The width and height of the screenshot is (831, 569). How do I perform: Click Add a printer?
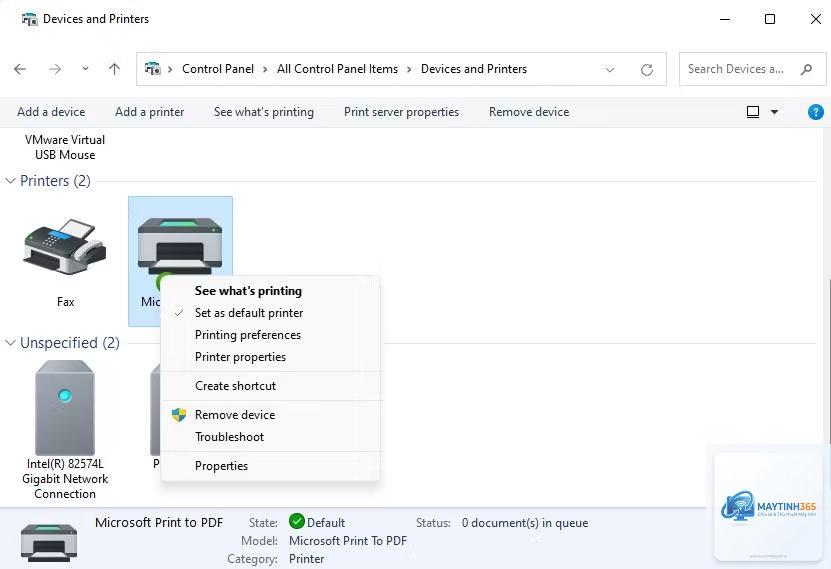pyautogui.click(x=149, y=112)
